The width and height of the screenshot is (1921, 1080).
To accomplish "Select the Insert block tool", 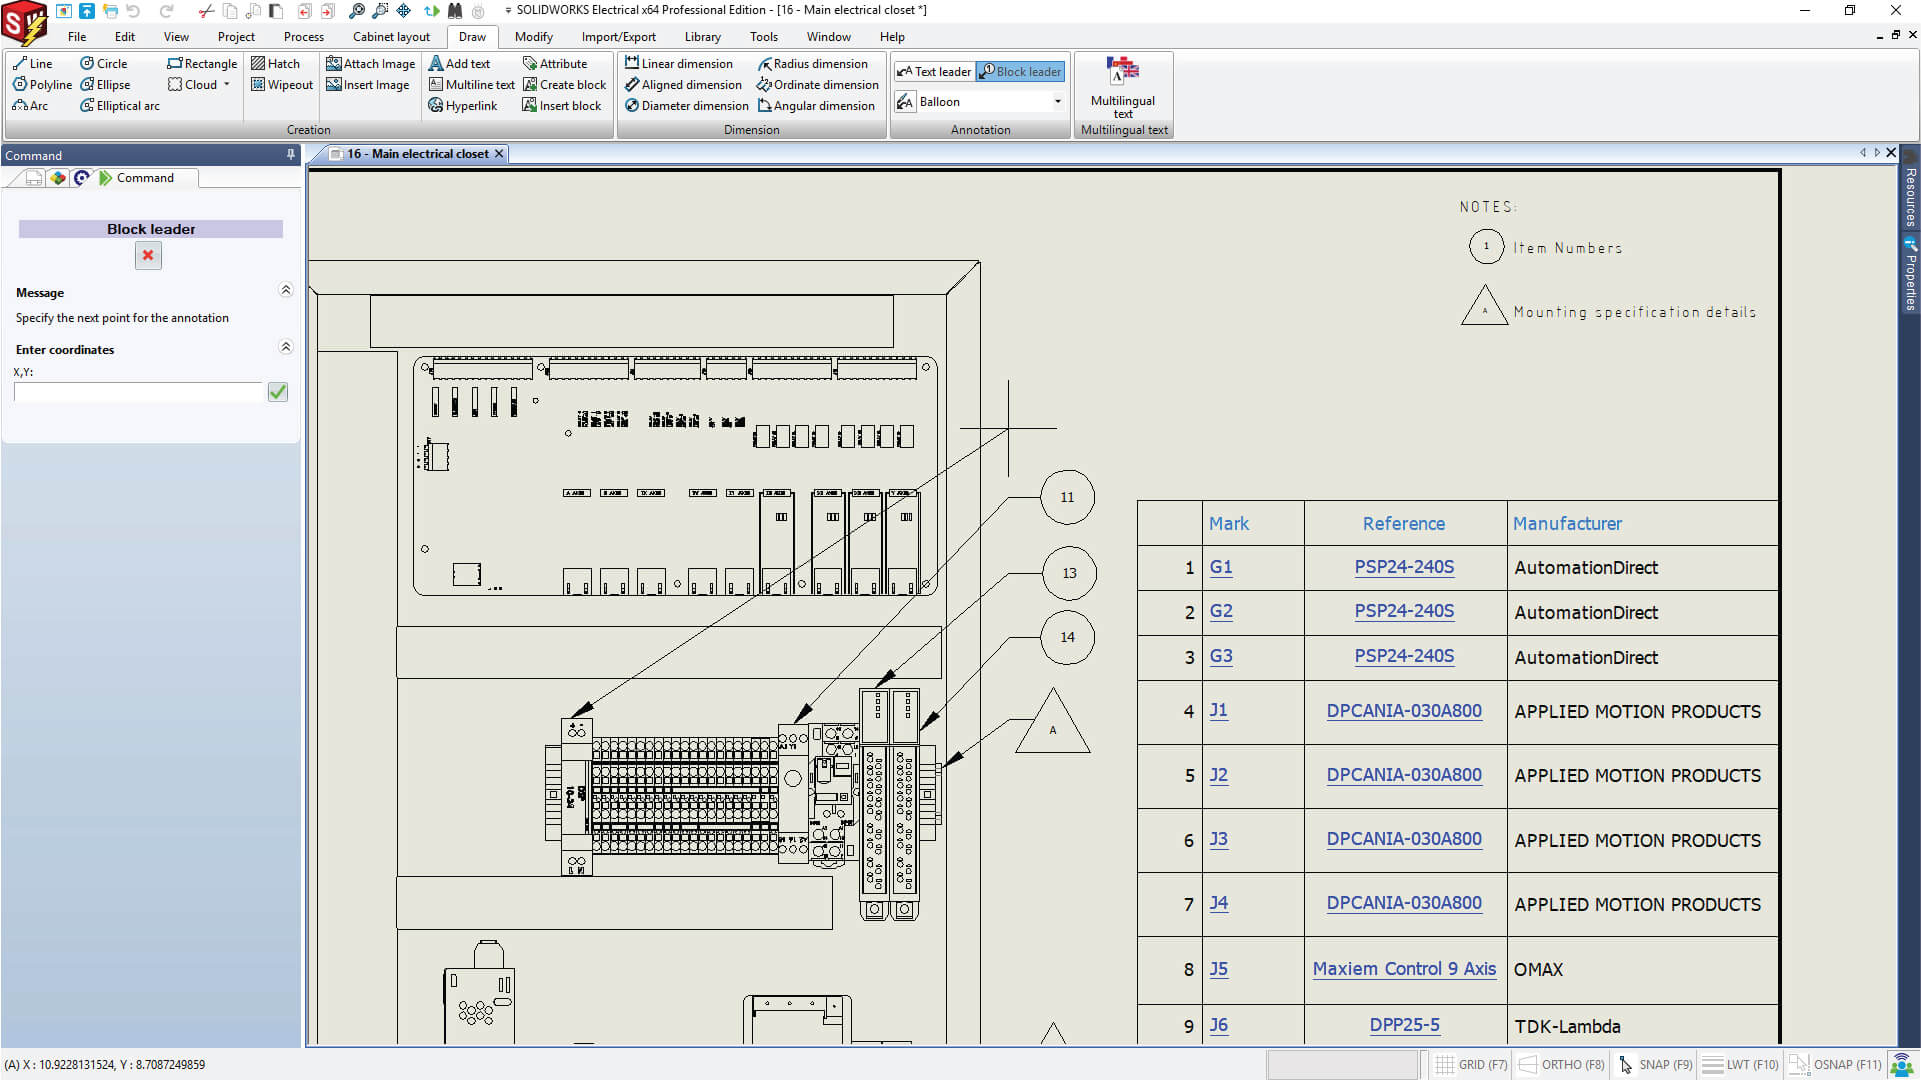I will [562, 105].
